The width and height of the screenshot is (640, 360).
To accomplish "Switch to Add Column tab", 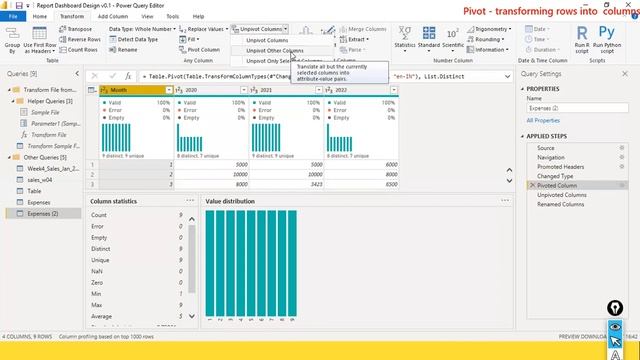I will 113,16.
